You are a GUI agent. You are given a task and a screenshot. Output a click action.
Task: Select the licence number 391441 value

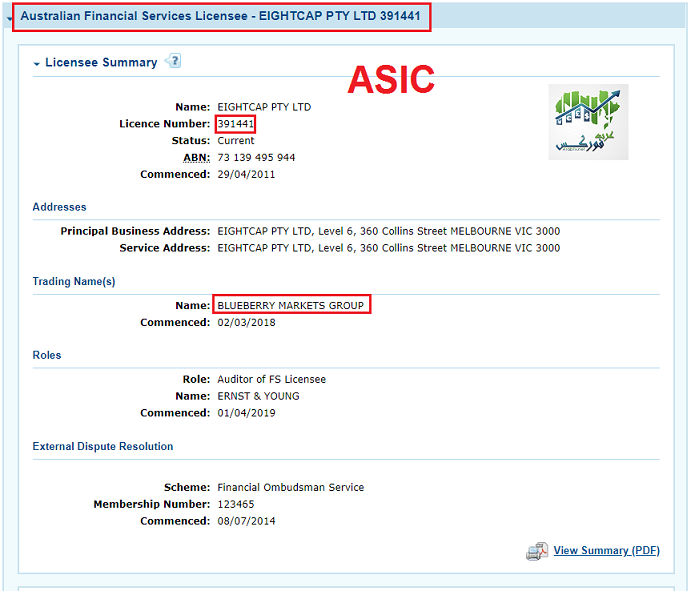click(236, 124)
